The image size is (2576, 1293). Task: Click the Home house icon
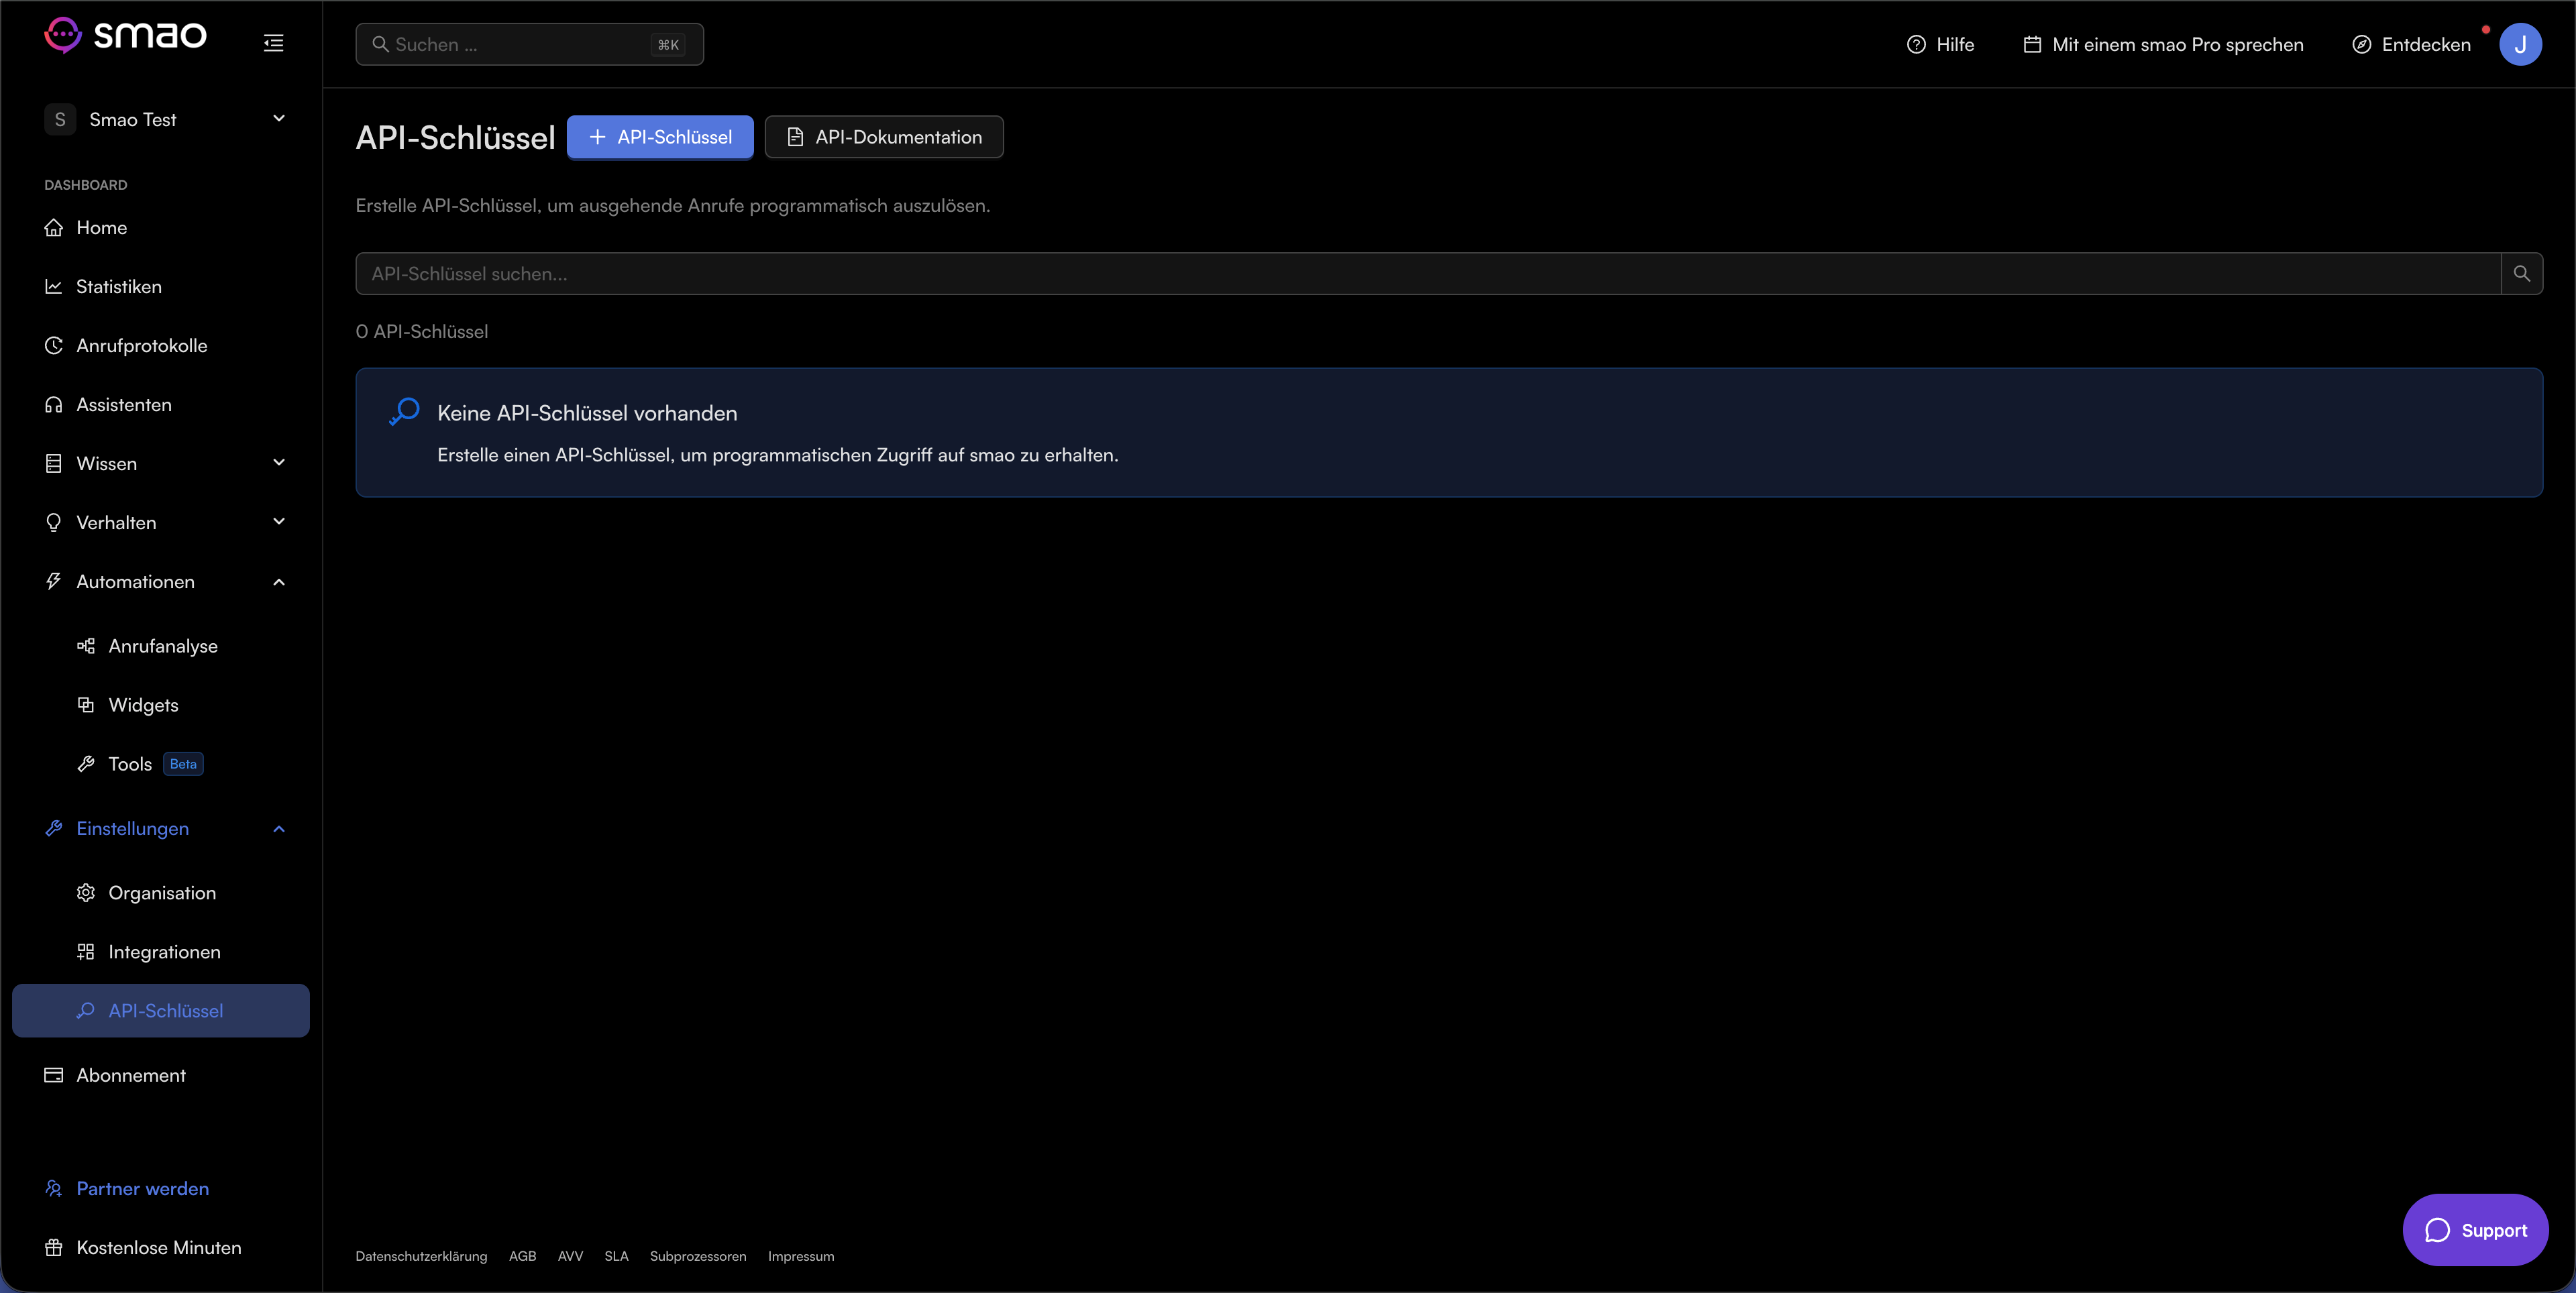[54, 228]
